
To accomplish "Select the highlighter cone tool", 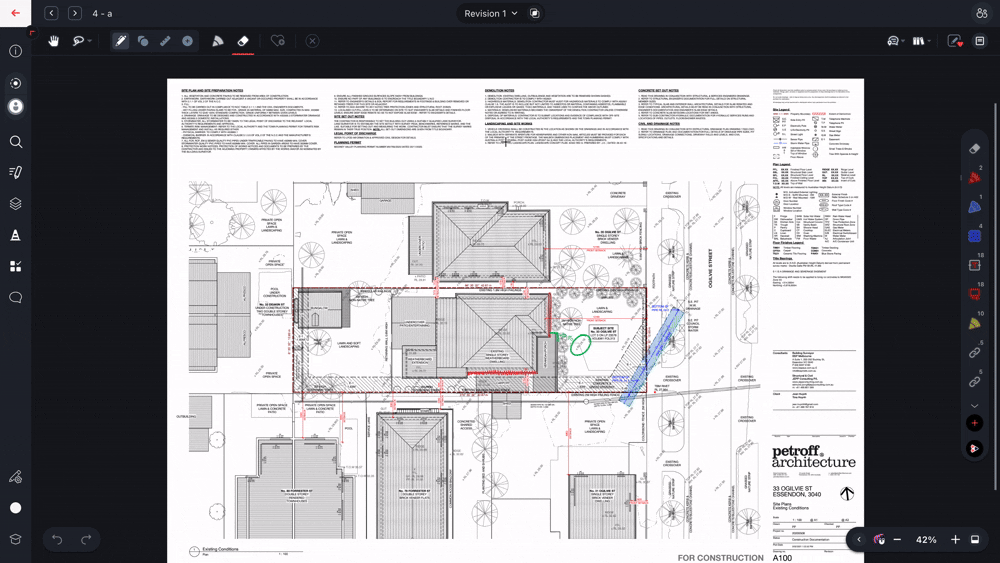I will point(217,41).
